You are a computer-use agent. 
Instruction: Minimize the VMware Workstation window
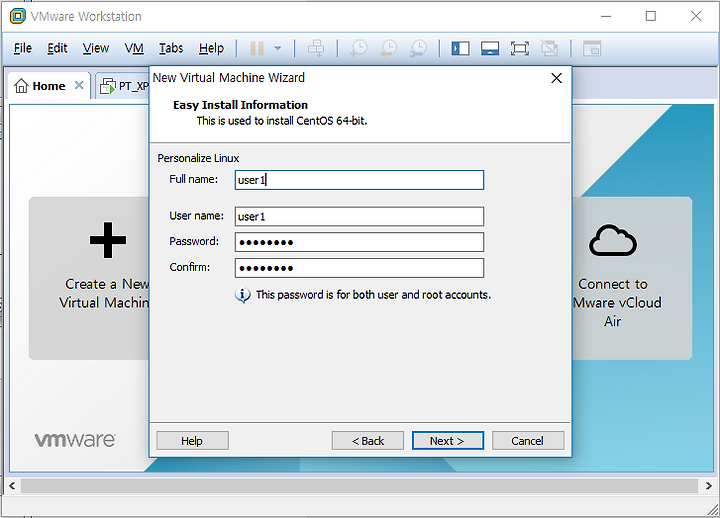pyautogui.click(x=606, y=17)
